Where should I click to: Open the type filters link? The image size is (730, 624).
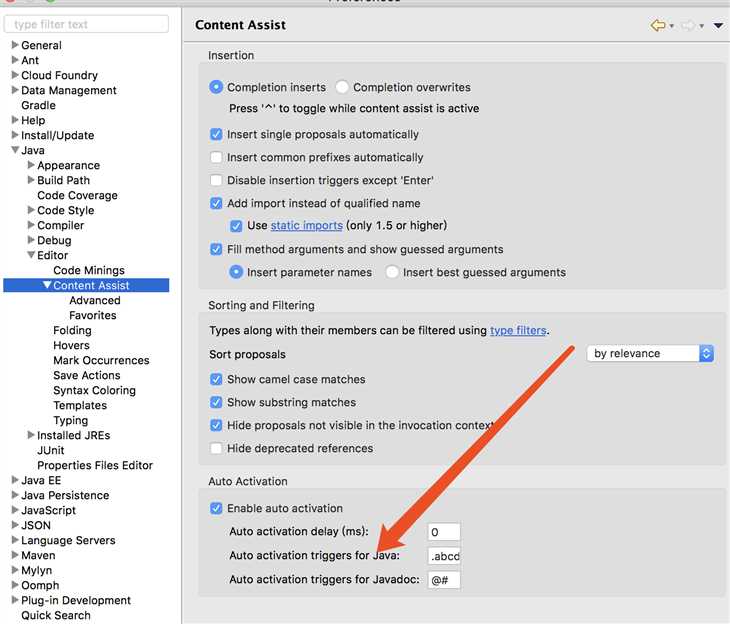[x=518, y=330]
